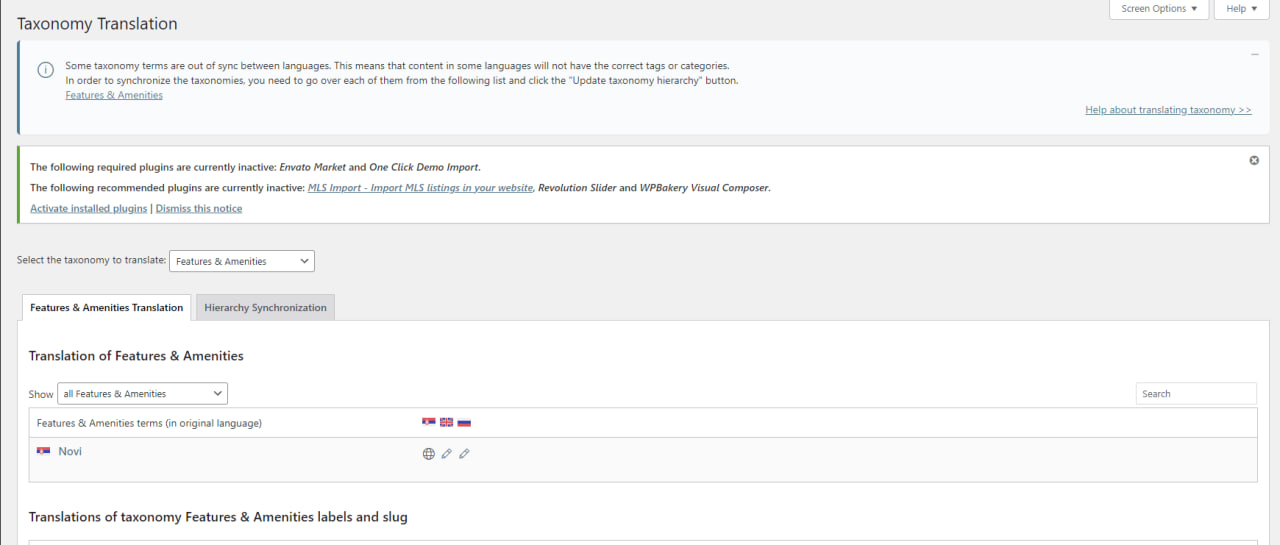Image resolution: width=1280 pixels, height=545 pixels.
Task: Click the Russian flag in the table header
Action: (x=464, y=423)
